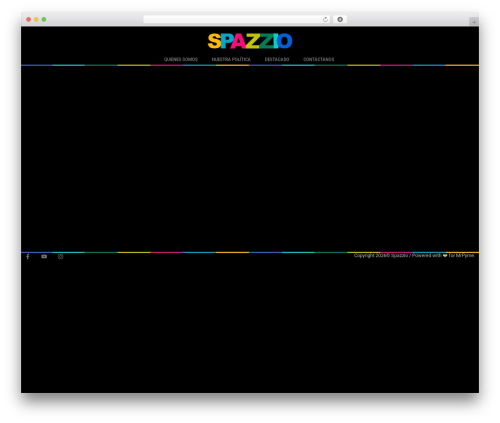Close the browser window with the red button
This screenshot has width=500, height=423.
[x=29, y=19]
